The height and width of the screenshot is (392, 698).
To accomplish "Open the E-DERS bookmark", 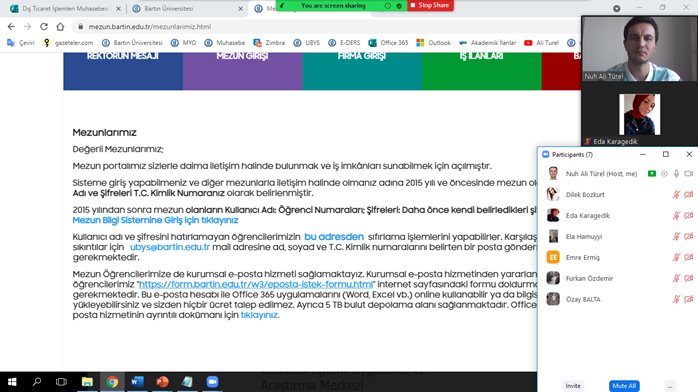I will (x=344, y=43).
